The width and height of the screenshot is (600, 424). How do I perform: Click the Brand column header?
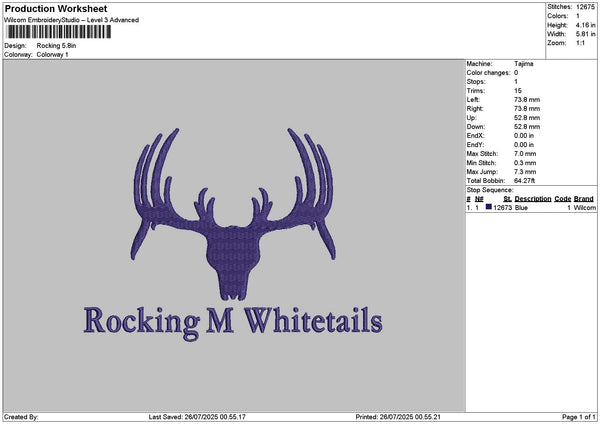584,198
